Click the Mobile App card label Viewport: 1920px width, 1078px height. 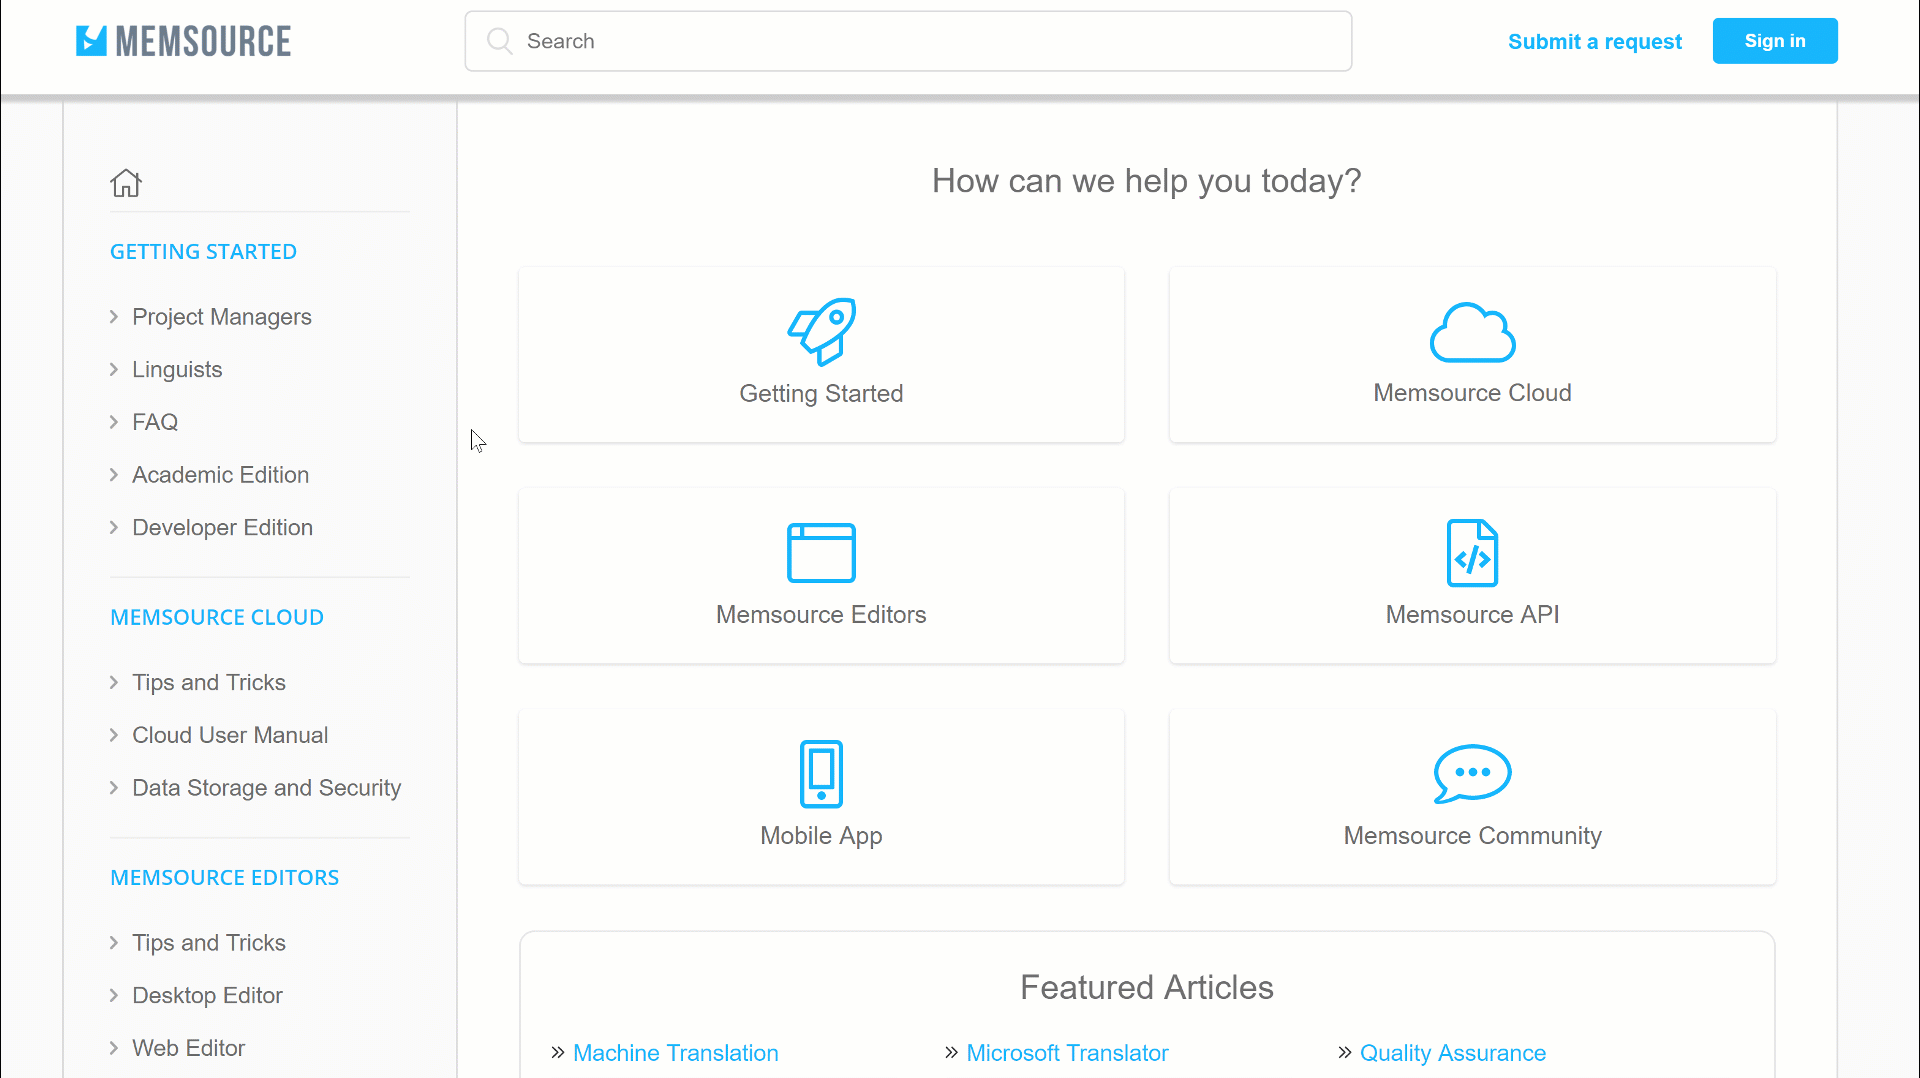click(822, 836)
